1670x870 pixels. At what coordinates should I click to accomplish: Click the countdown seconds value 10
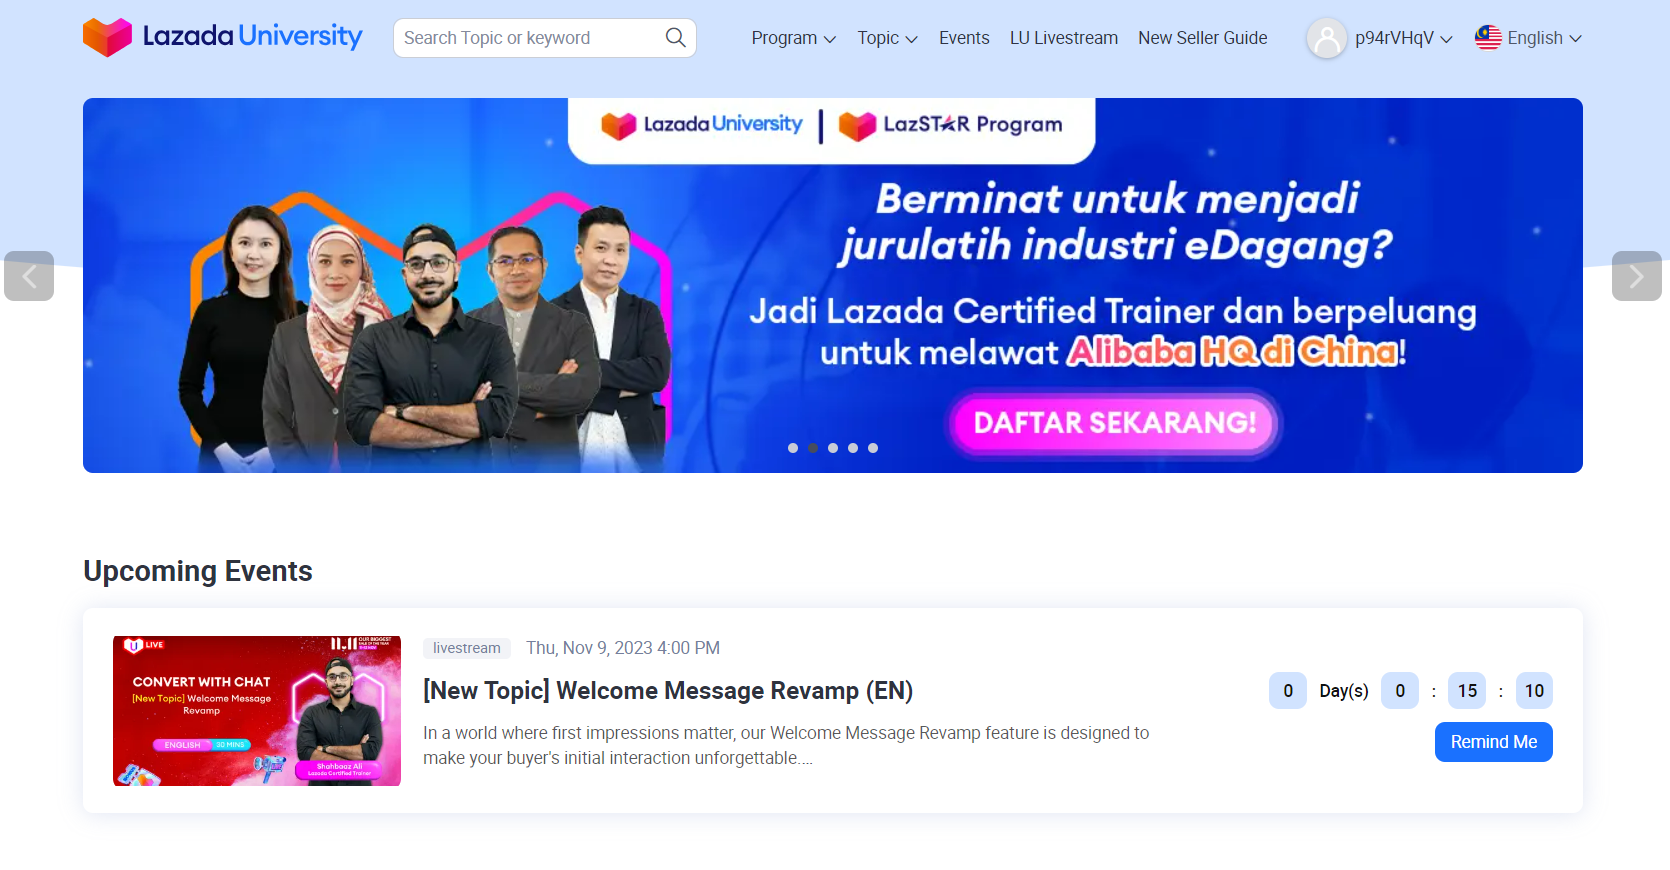[1534, 691]
